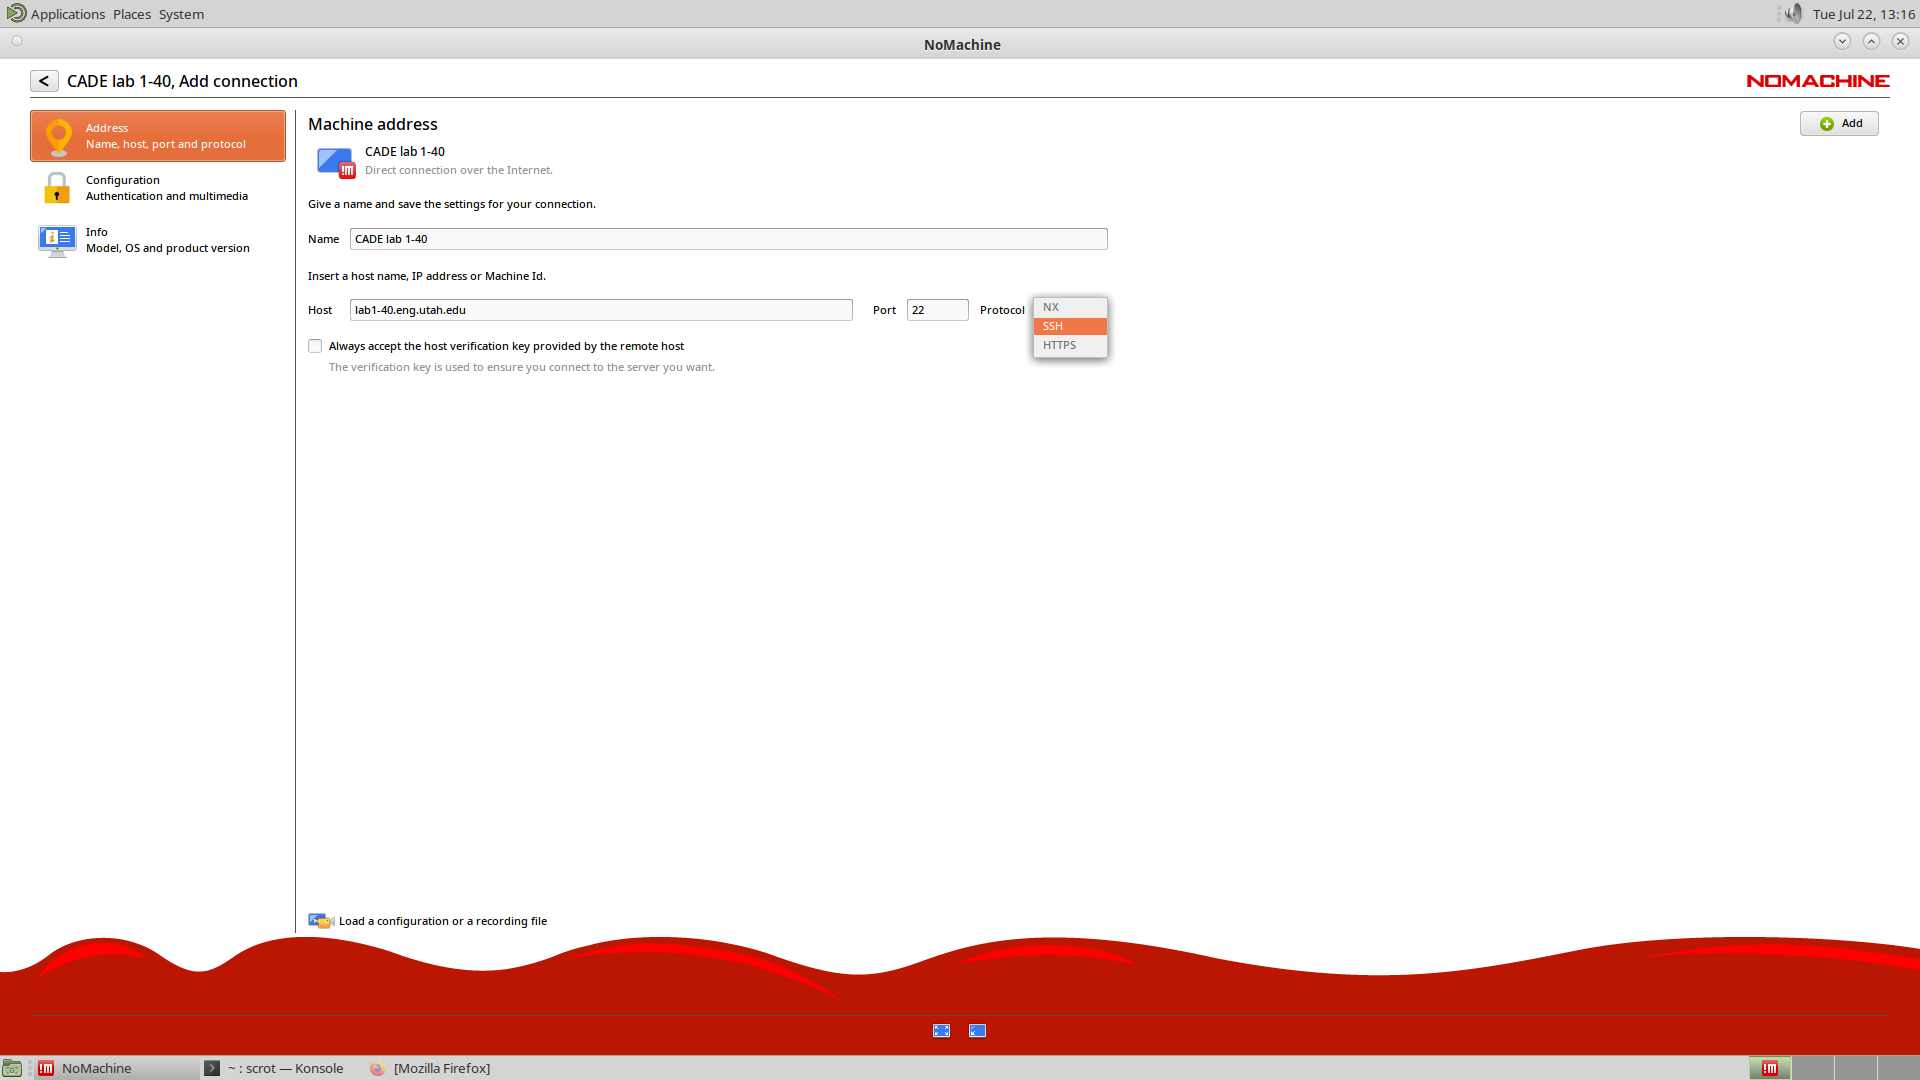Click into the Port field showing 22

(x=937, y=310)
